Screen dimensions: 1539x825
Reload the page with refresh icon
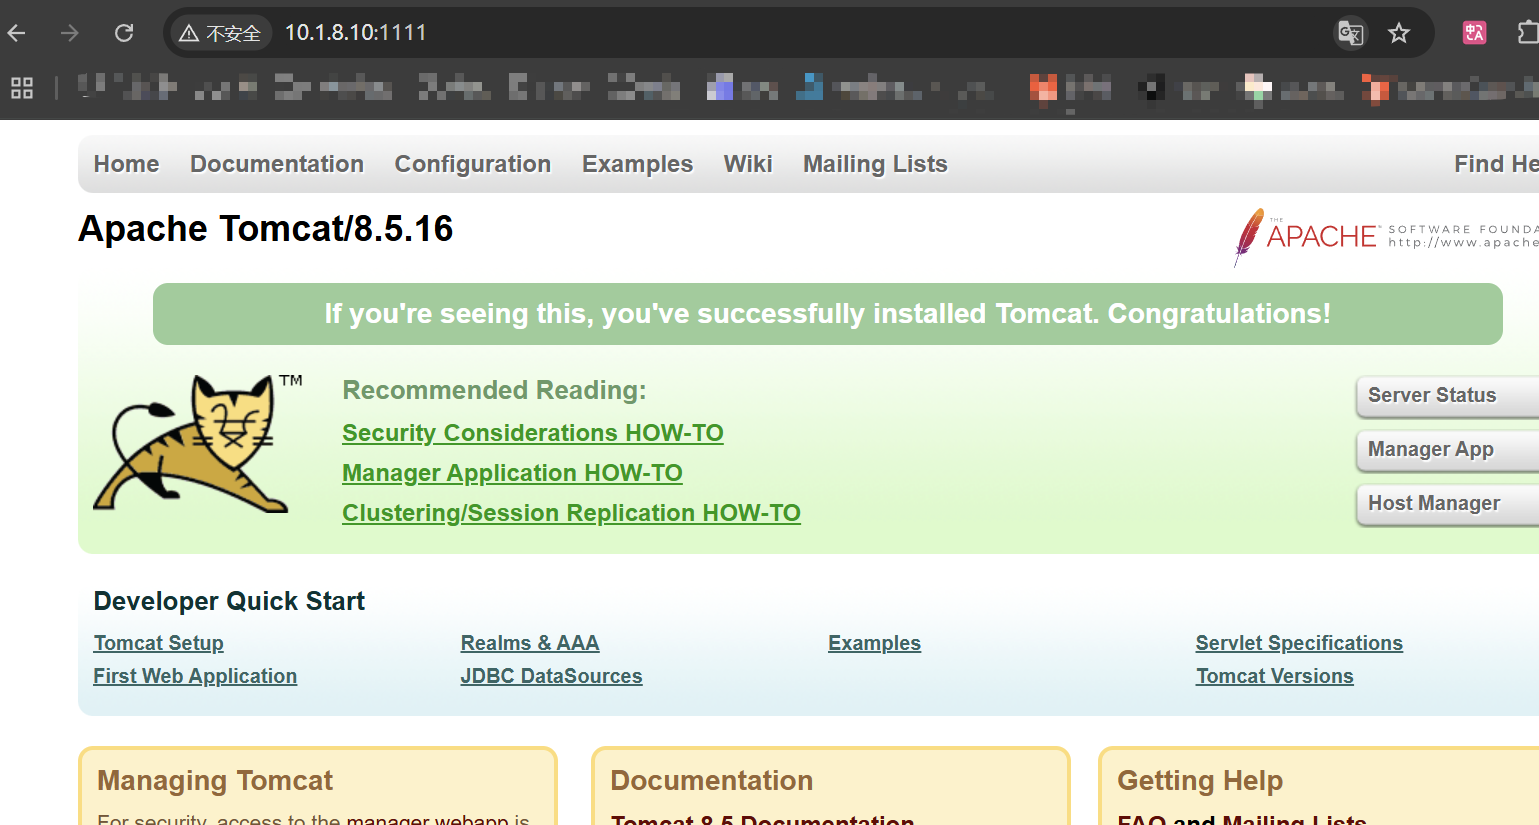(124, 33)
